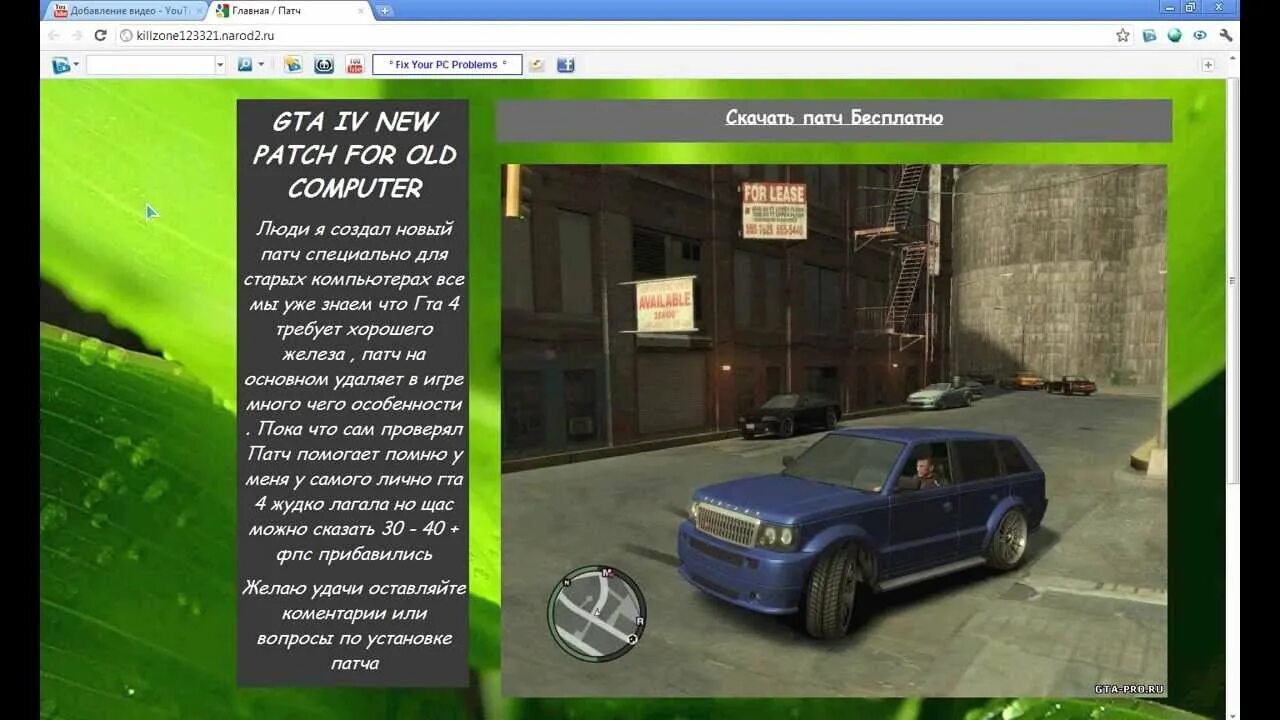Click the paragraph starting "Люди я создал новый"
Image resolution: width=1280 pixels, height=720 pixels.
click(354, 391)
